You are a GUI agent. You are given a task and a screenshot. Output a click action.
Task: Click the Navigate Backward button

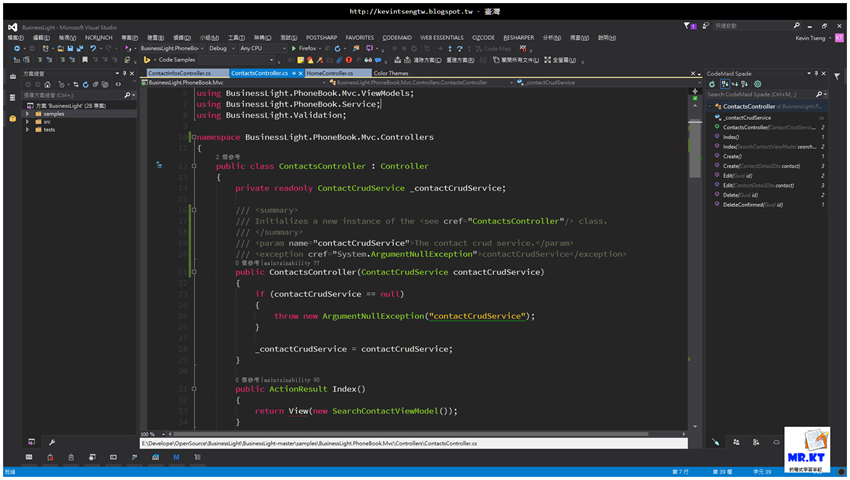17,48
